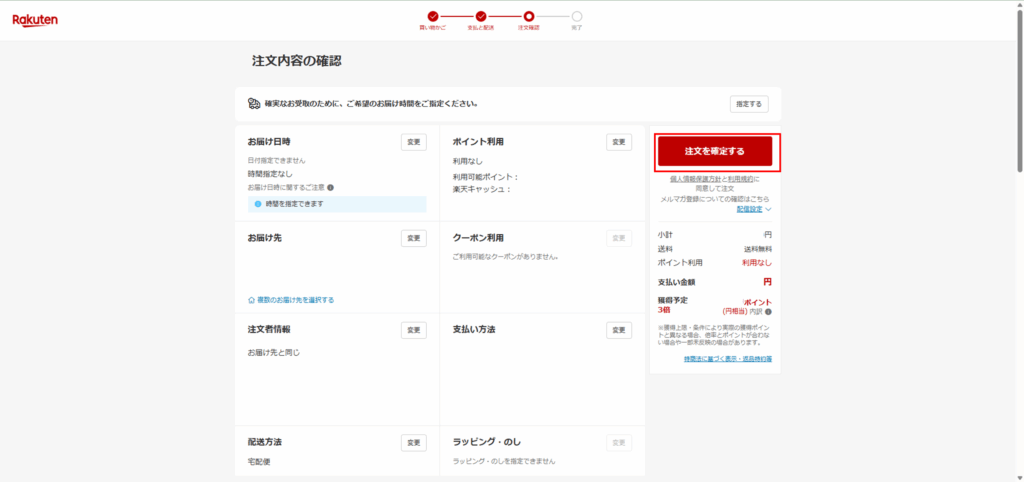
Task: Click info icon beside お届け日時に関するご注意
Action: click(331, 187)
